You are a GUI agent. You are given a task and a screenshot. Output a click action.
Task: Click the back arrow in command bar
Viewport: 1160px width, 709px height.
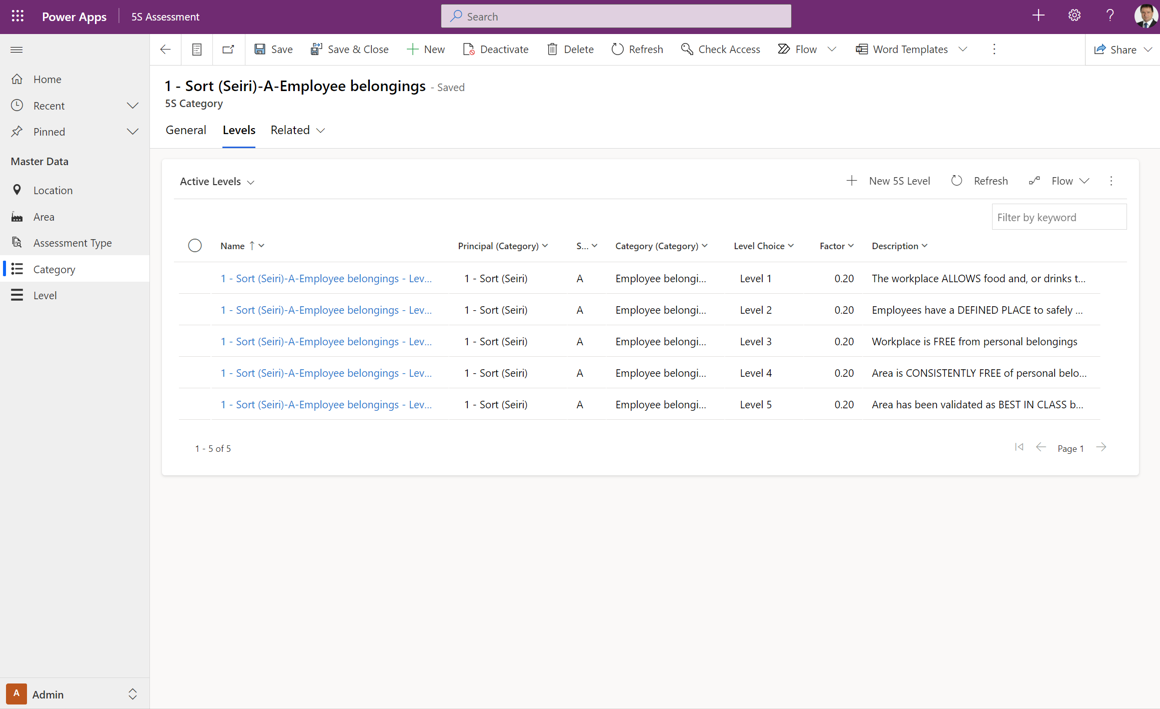(166, 49)
